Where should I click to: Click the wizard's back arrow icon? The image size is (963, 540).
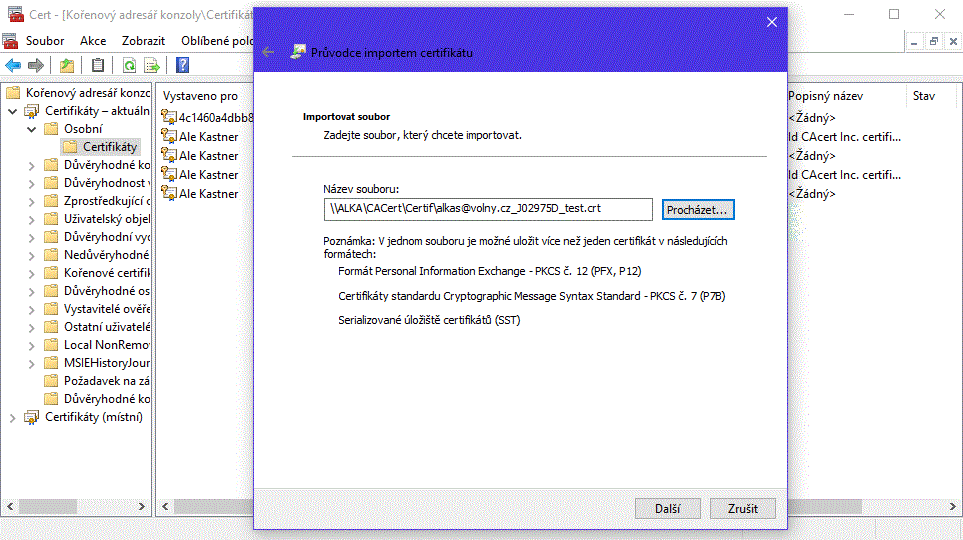point(268,52)
